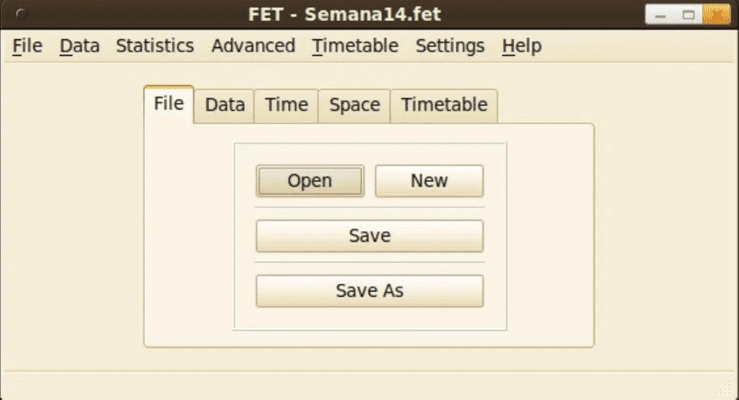739x400 pixels.
Task: Open the Advanced menu
Action: [x=253, y=46]
